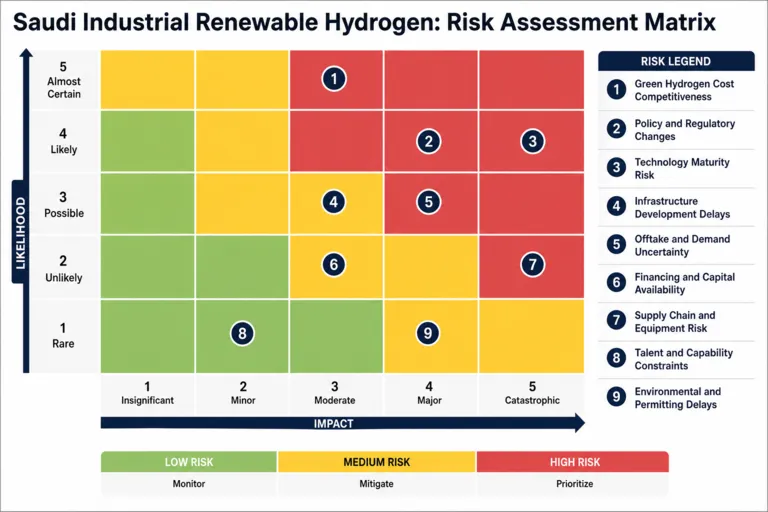This screenshot has height=512, width=768.
Task: Select the LOW RISK green legend bar
Action: click(x=189, y=462)
